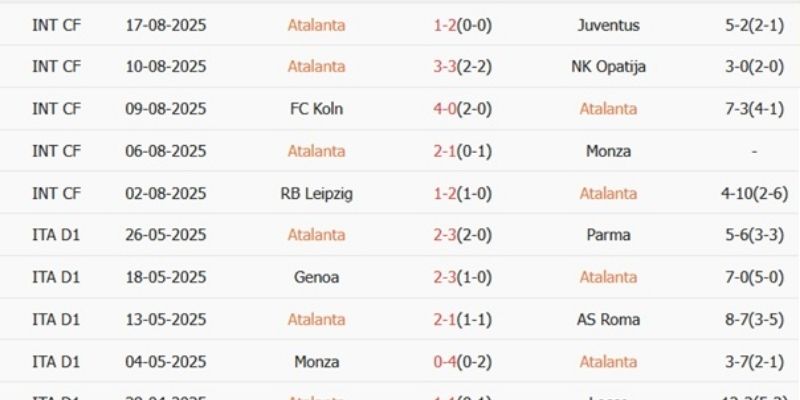Image resolution: width=800 pixels, height=400 pixels.
Task: Click the 0-4(0-2) match score
Action: [x=459, y=362]
